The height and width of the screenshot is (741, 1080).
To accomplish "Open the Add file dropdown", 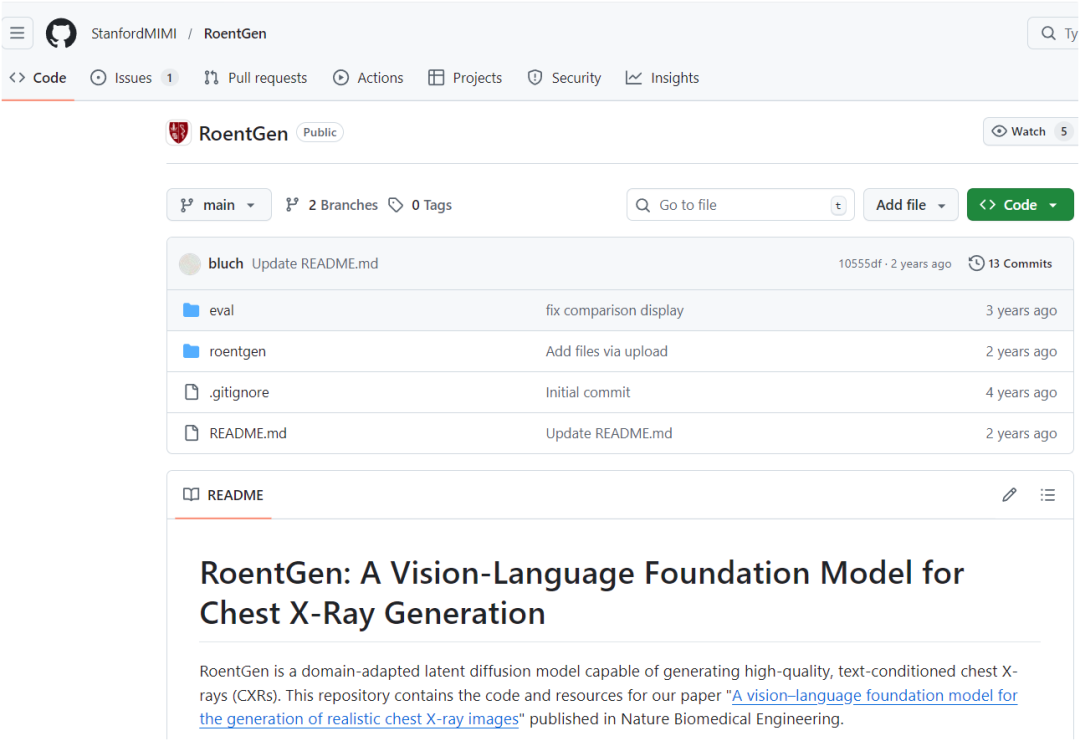I will 910,205.
